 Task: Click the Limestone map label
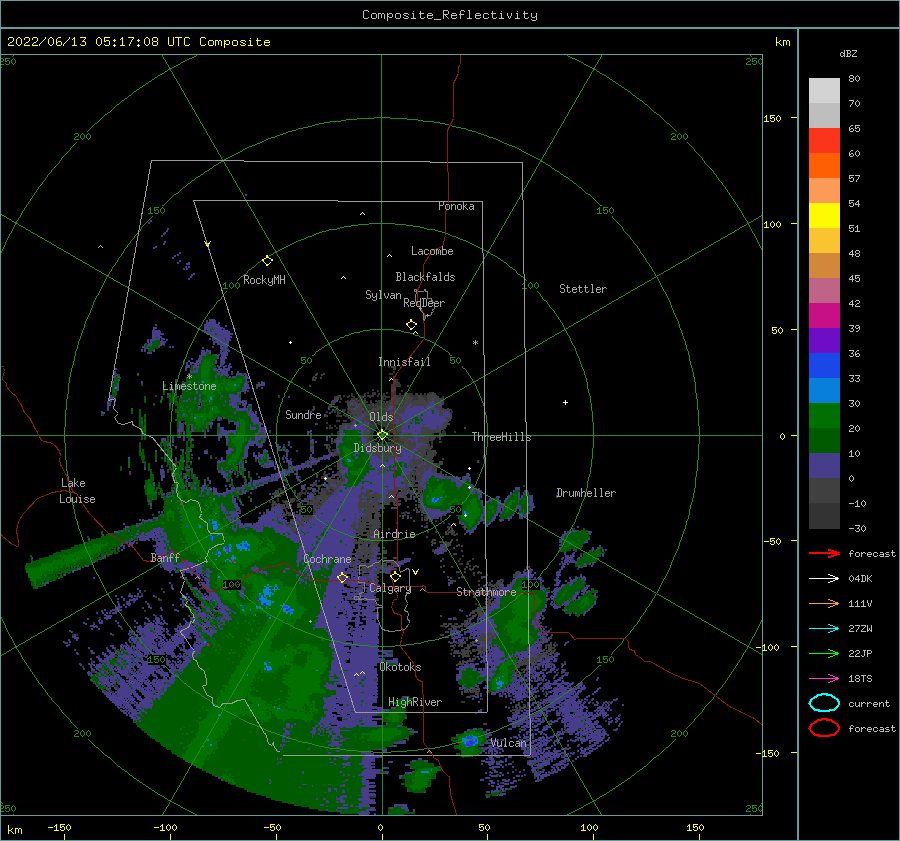coord(189,386)
